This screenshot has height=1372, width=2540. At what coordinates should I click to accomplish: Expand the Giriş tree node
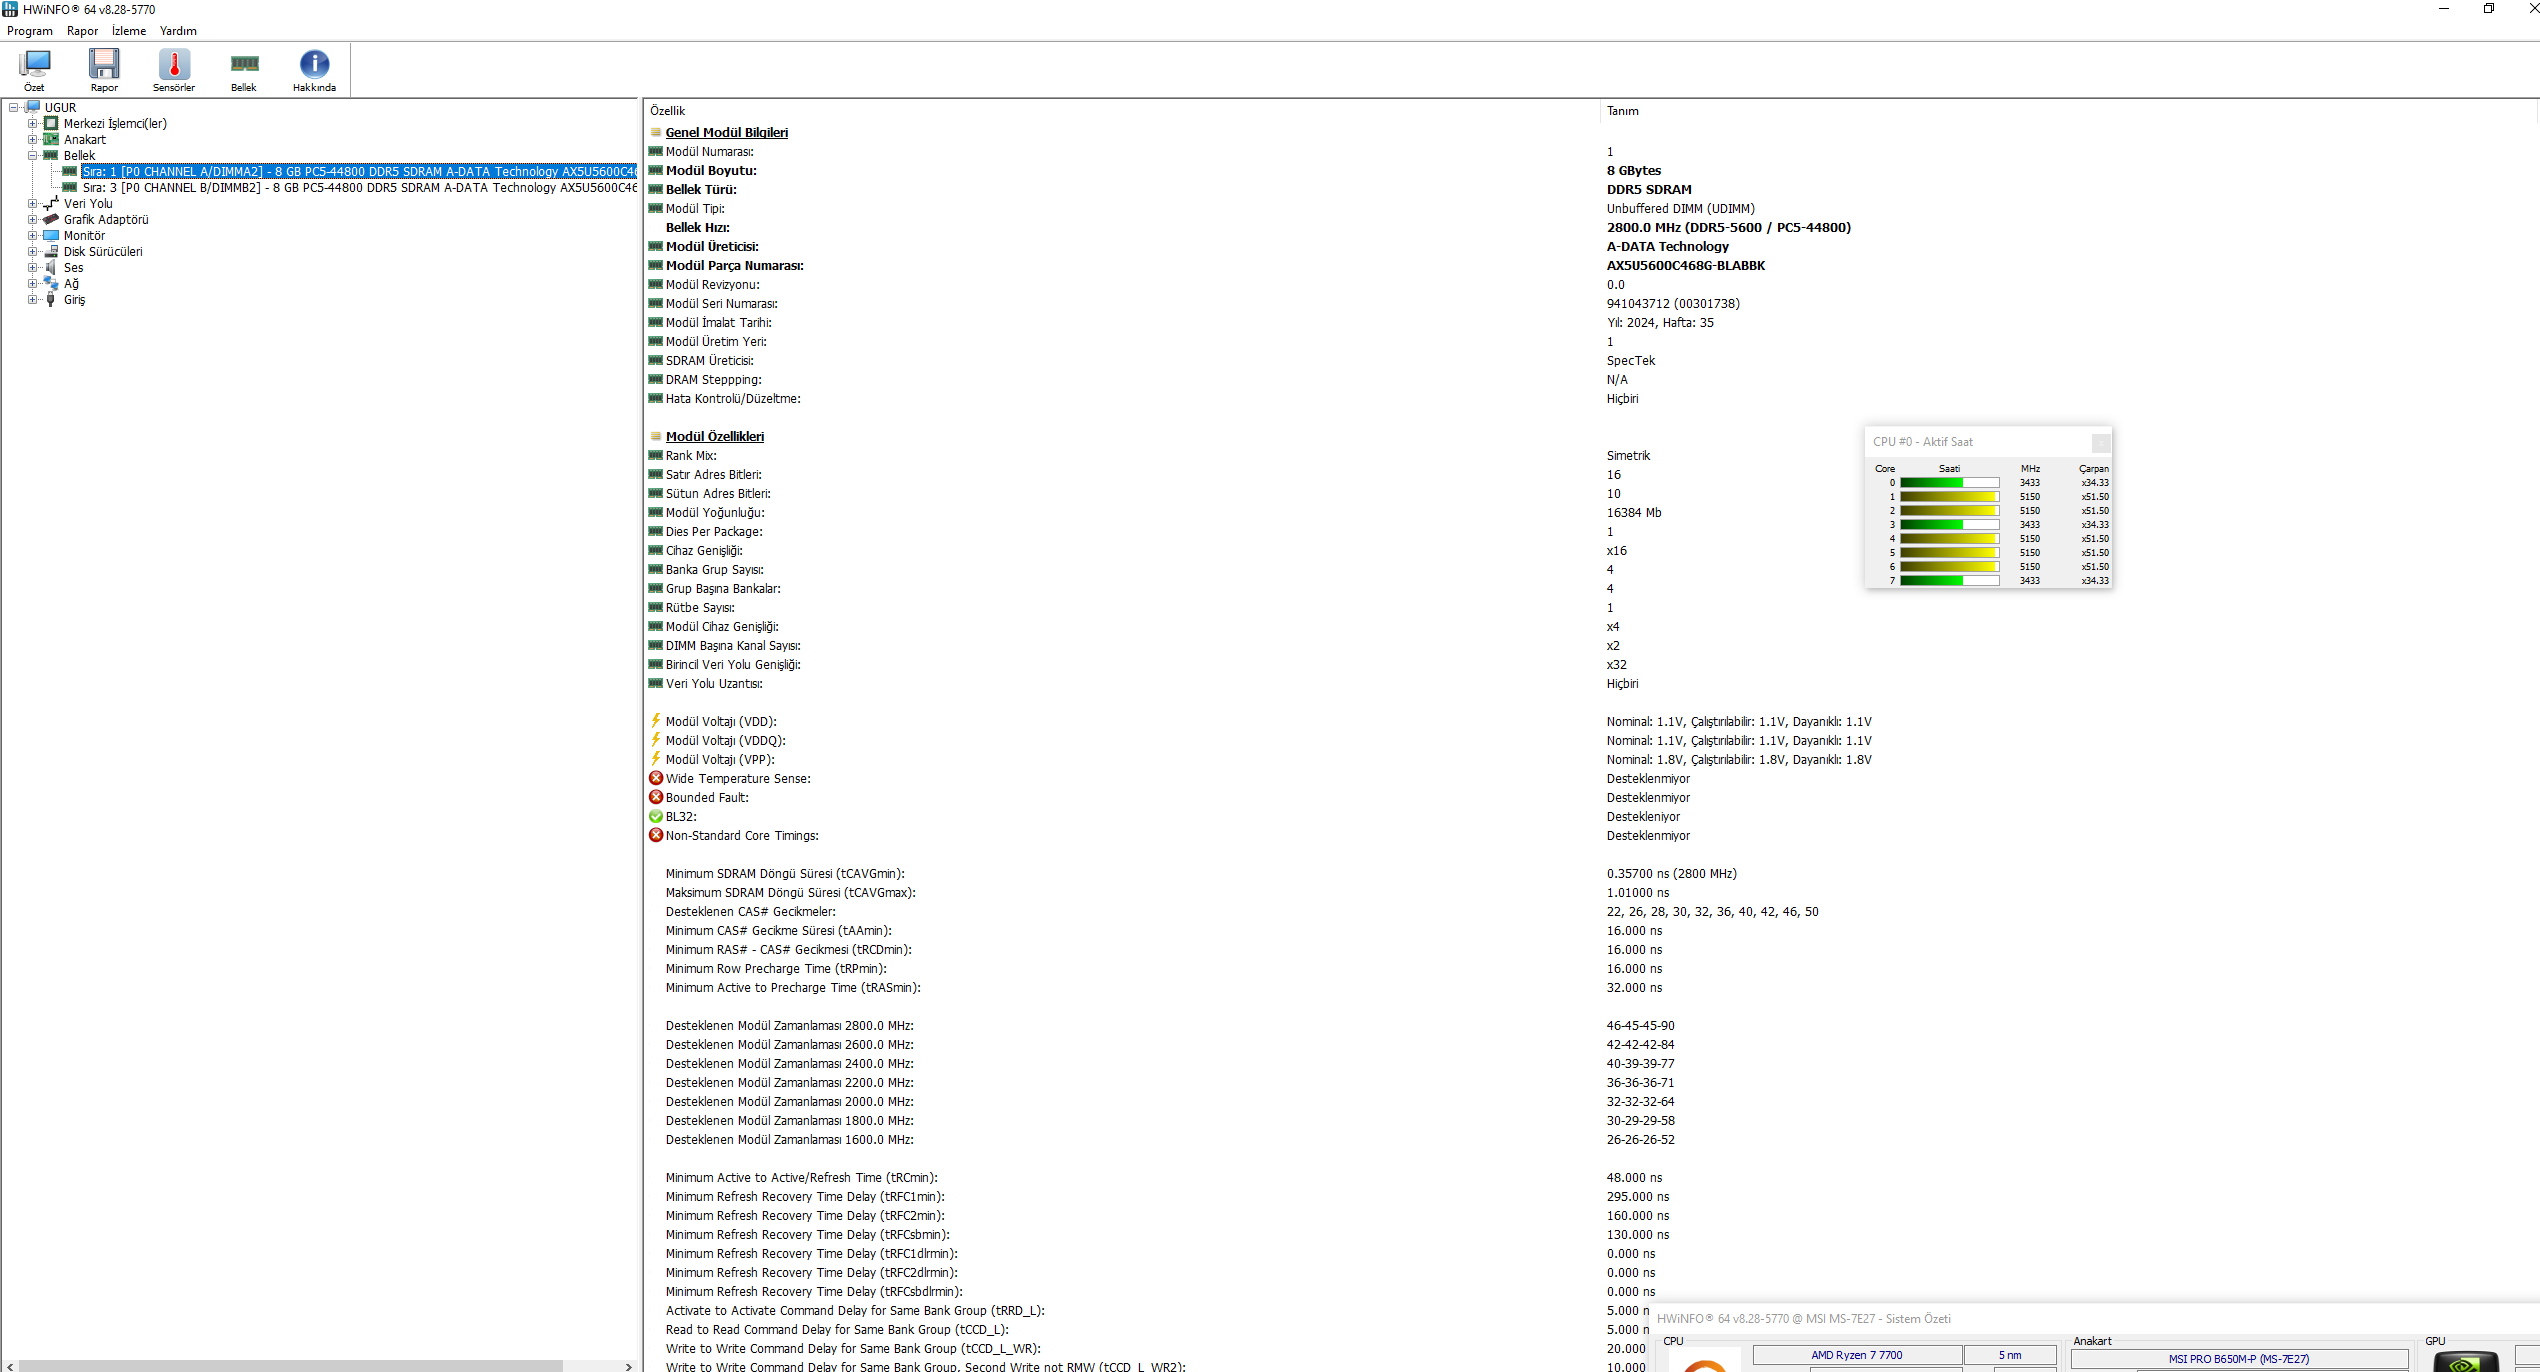[x=32, y=299]
